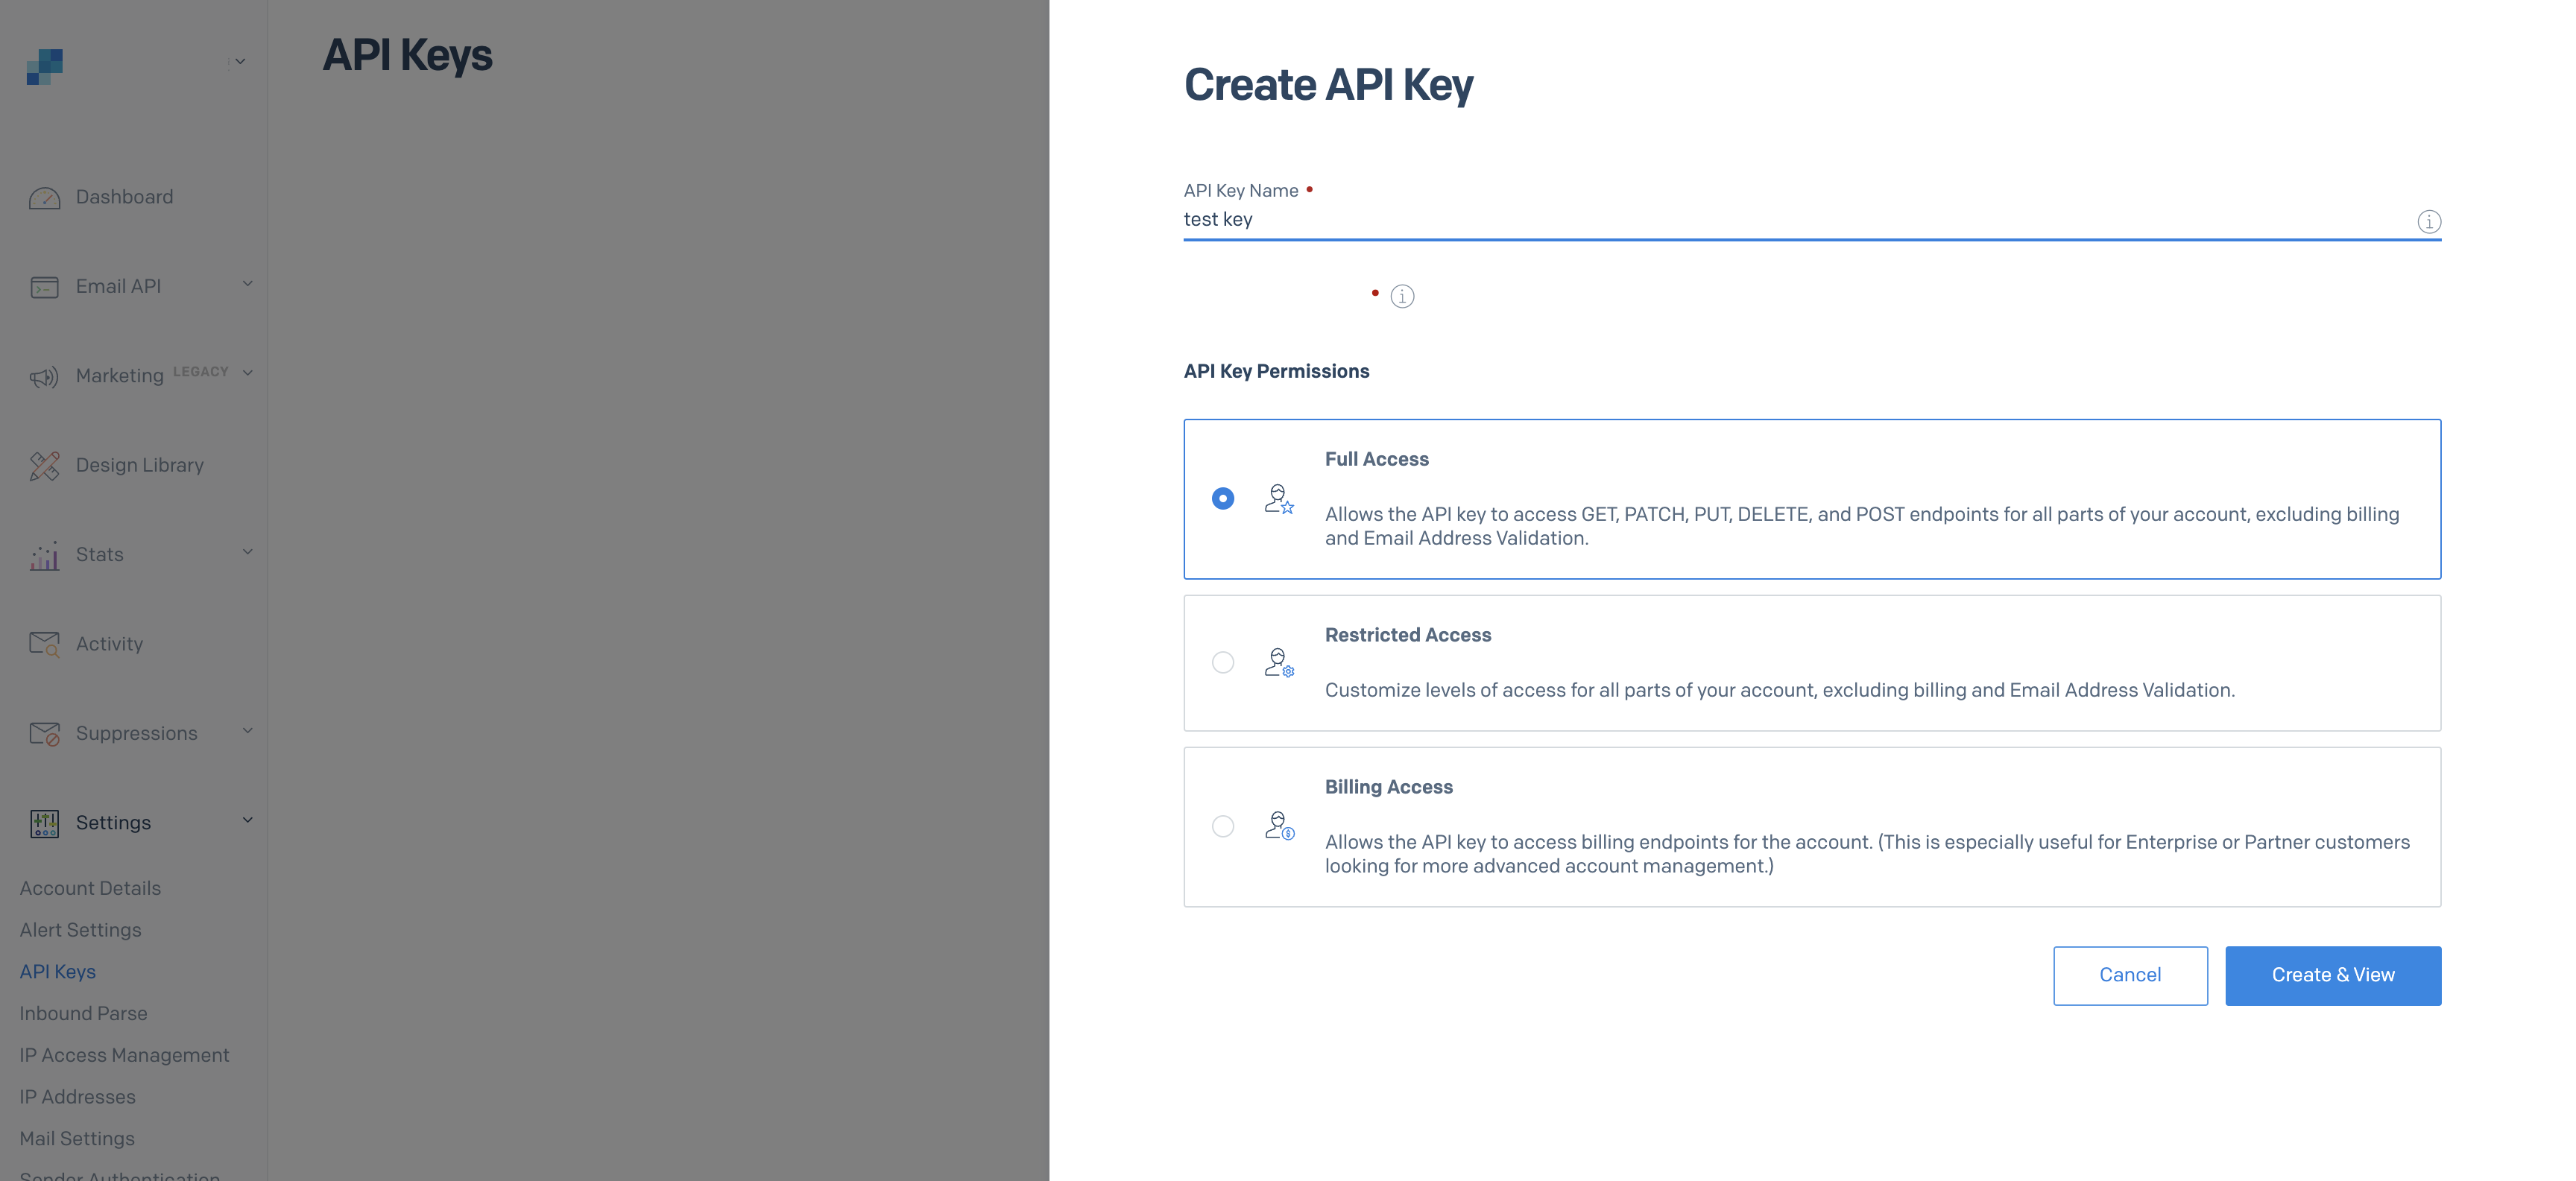Click the Design Library icon
Viewport: 2576px width, 1181px height.
coord(44,466)
